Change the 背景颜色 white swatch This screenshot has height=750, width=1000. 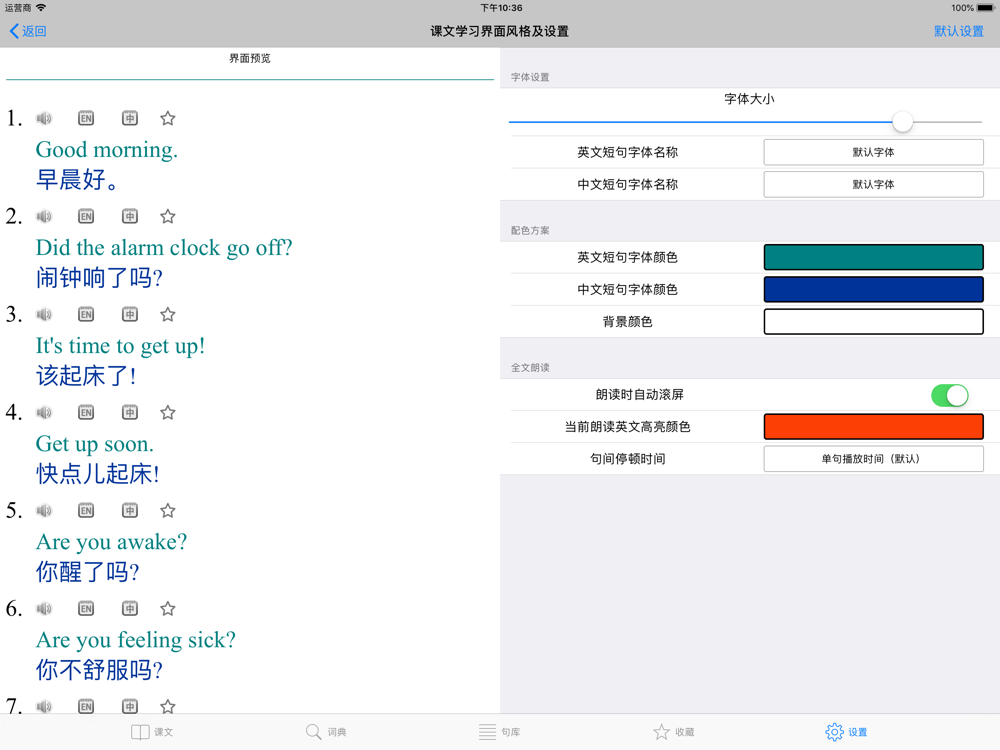[x=873, y=321]
